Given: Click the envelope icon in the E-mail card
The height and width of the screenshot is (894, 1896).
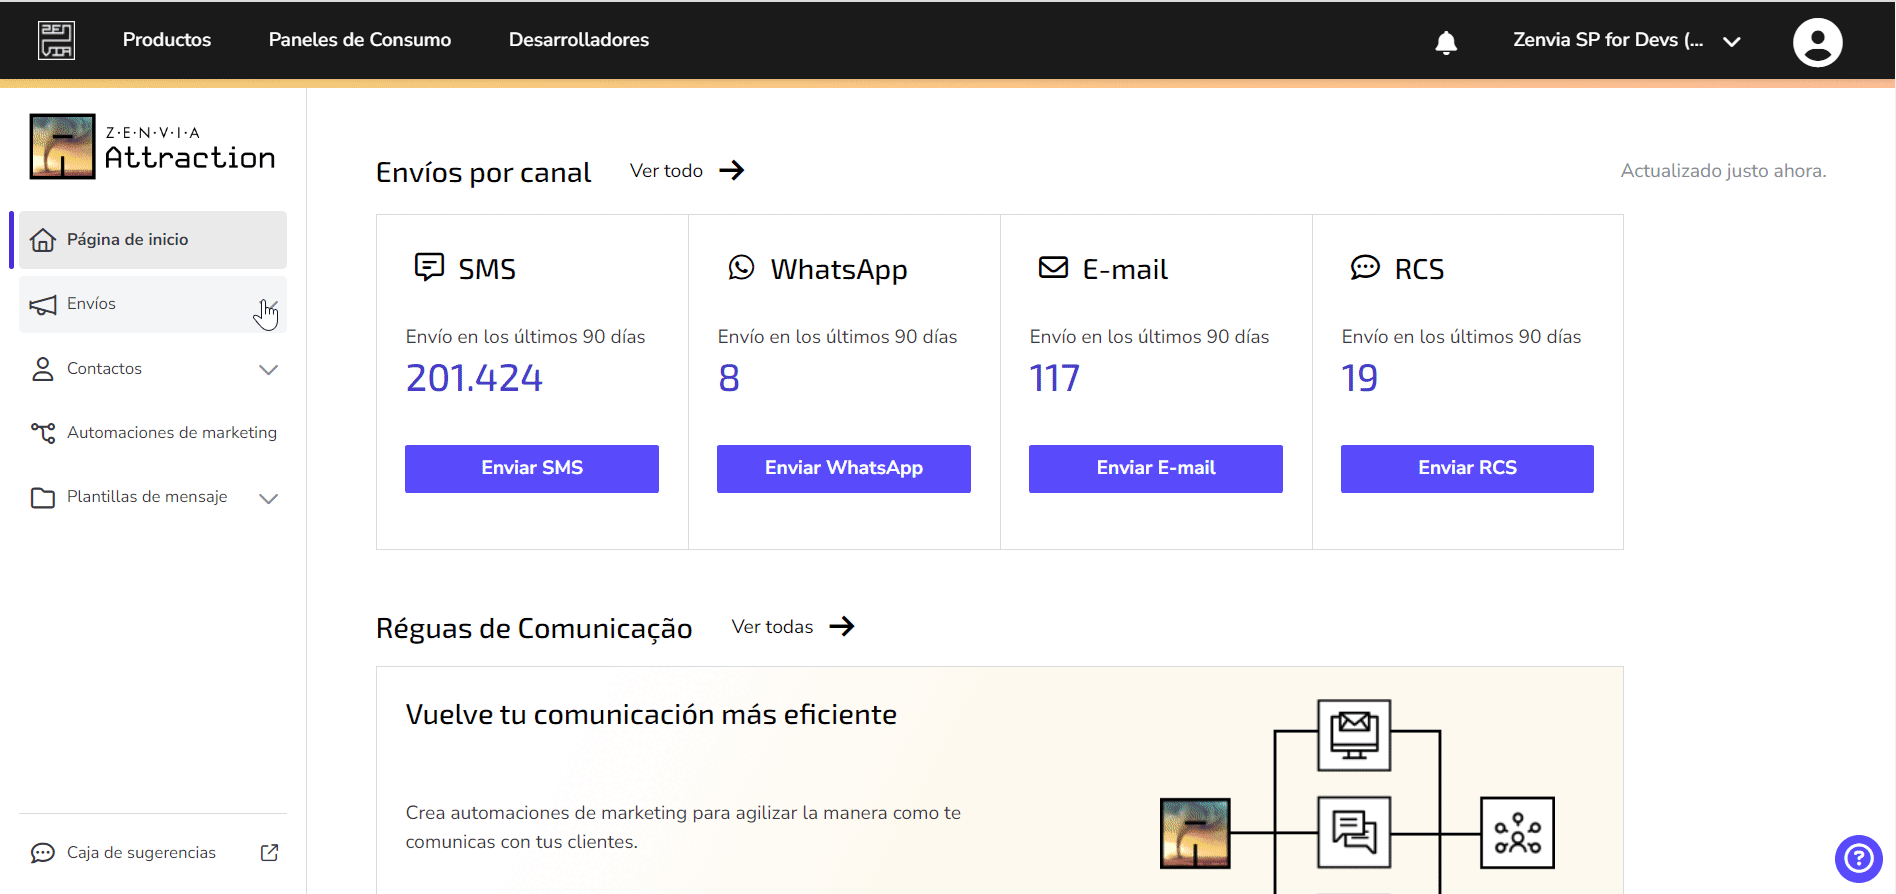Looking at the screenshot, I should [1053, 267].
